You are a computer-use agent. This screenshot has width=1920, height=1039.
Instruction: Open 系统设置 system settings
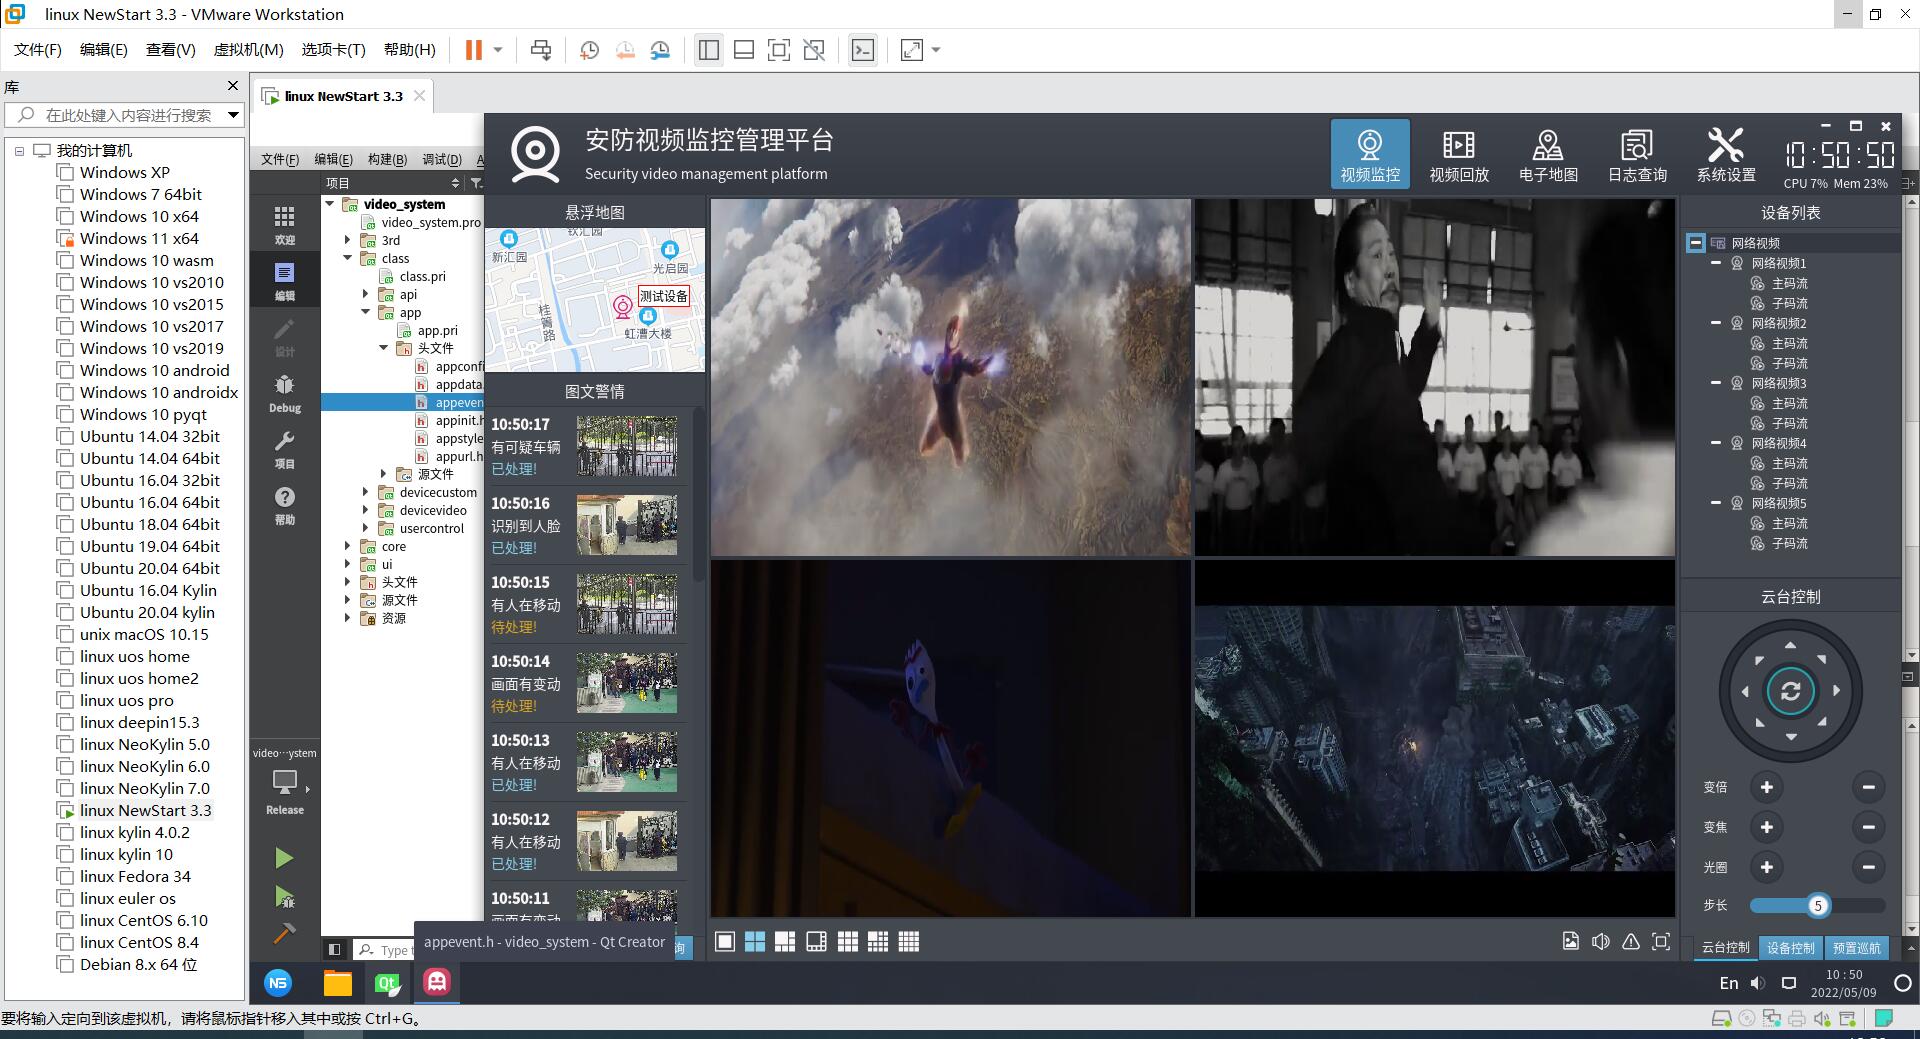1725,155
